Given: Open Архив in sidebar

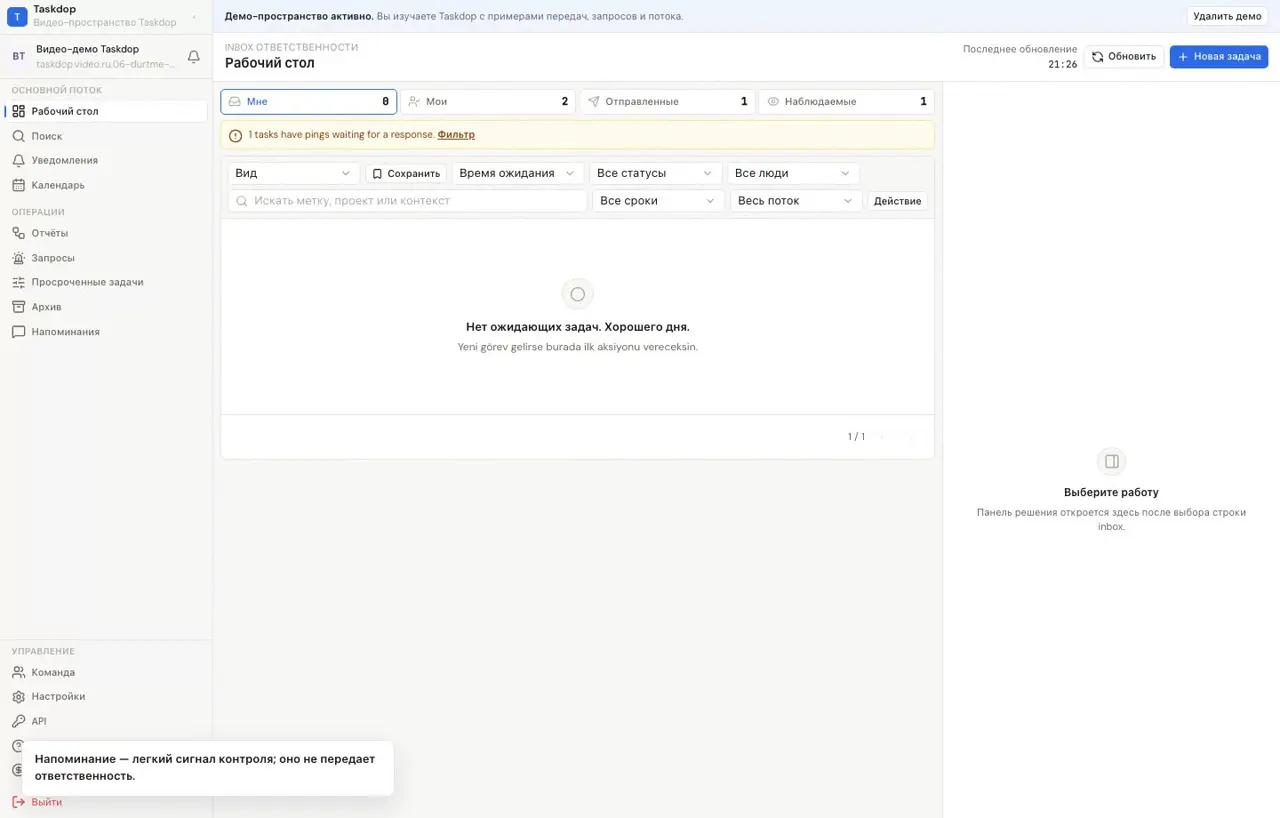Looking at the screenshot, I should 106,307.
